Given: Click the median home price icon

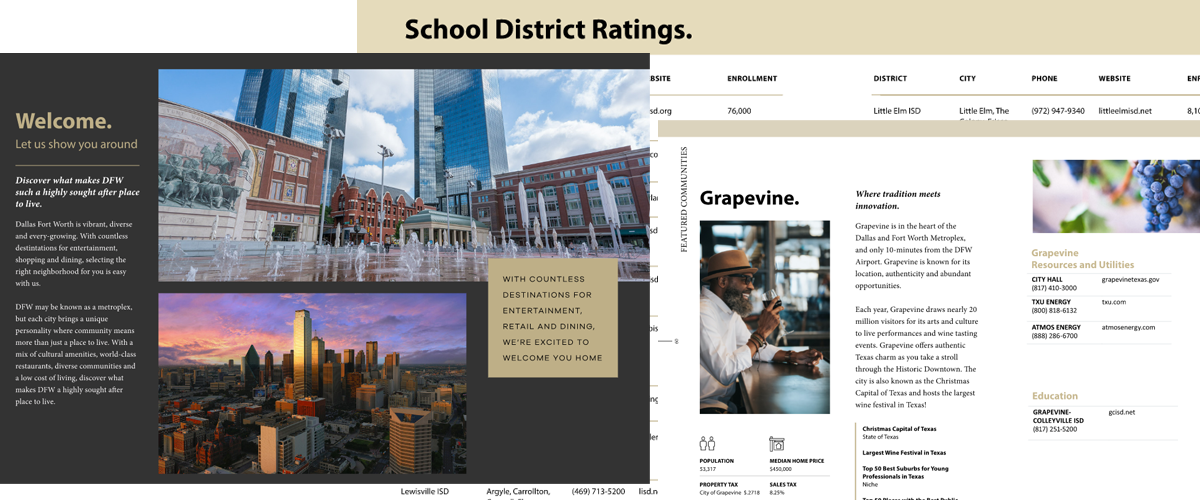Looking at the screenshot, I should pyautogui.click(x=777, y=443).
